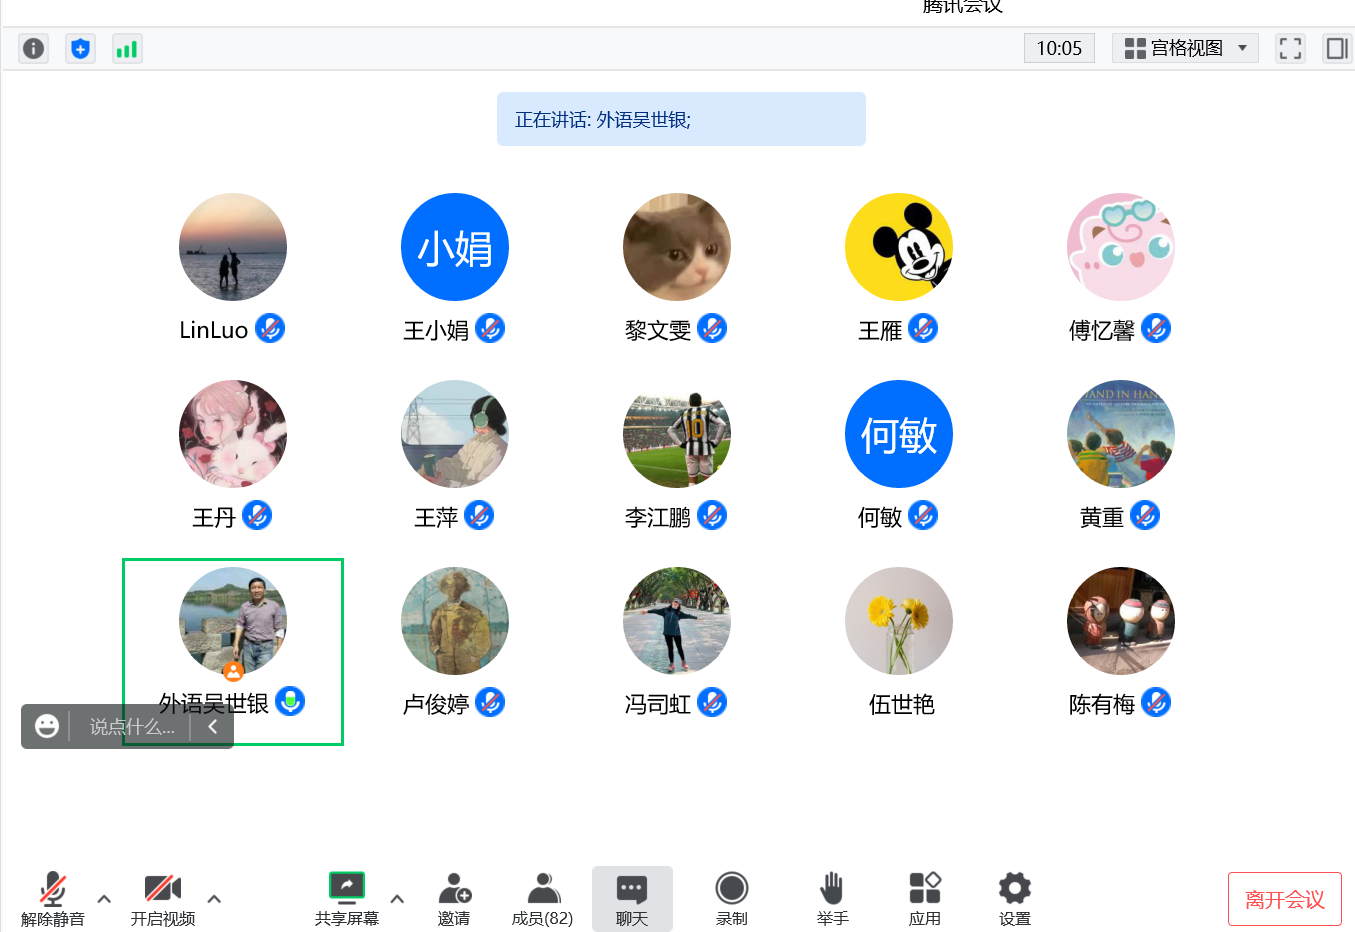Click 共享屏幕 share screen button

(x=347, y=898)
